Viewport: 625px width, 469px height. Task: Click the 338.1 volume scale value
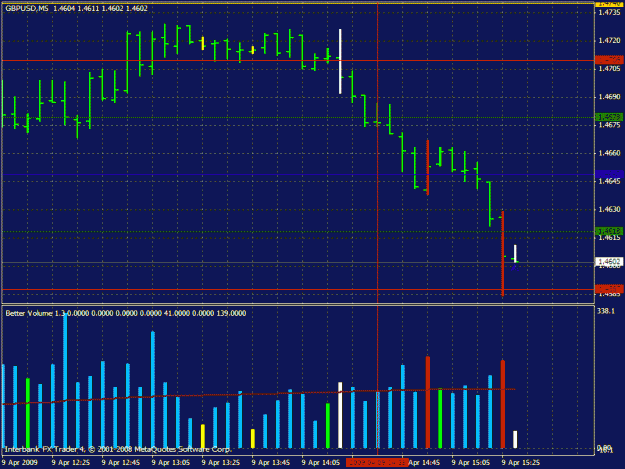tap(606, 311)
